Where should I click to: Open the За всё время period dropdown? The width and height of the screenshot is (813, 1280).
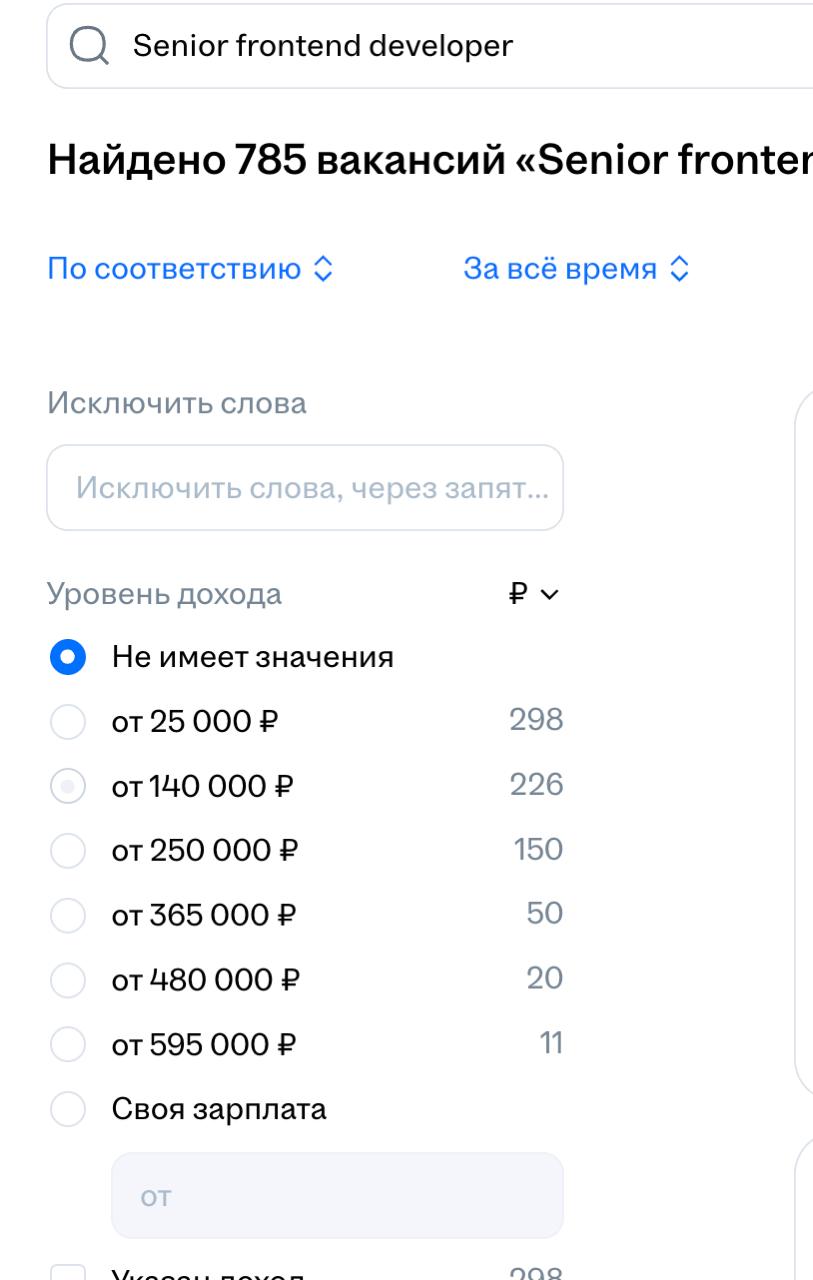577,269
